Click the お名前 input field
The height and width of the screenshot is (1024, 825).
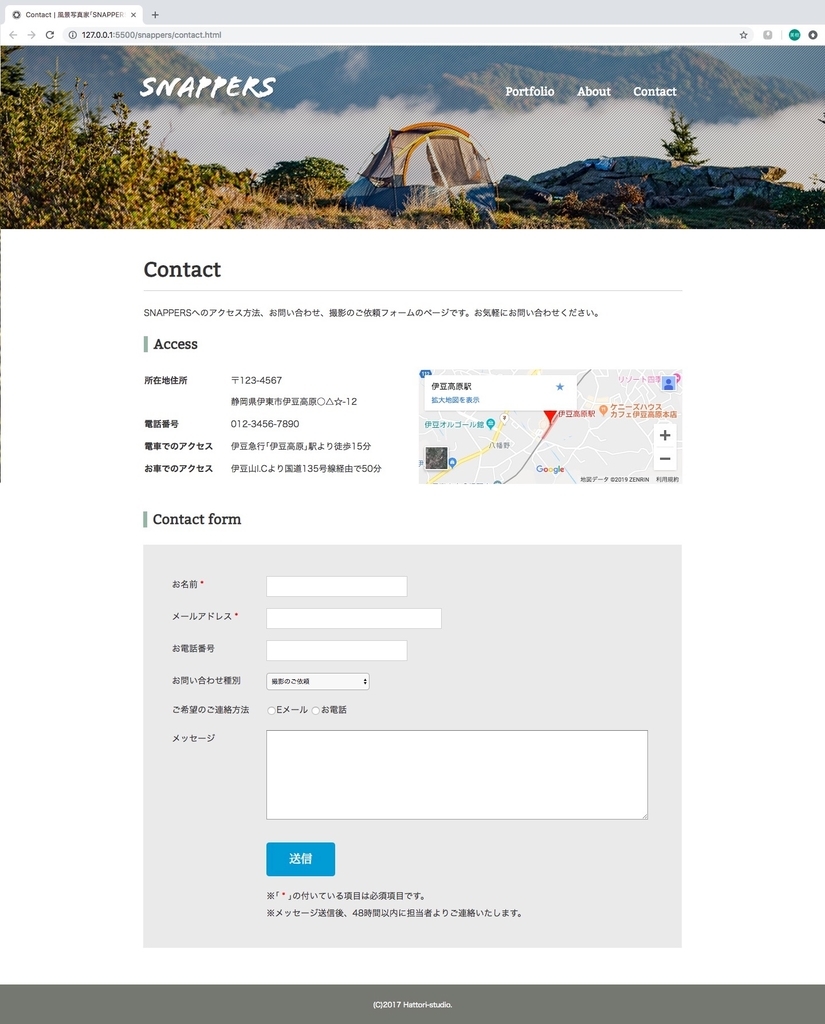[336, 586]
